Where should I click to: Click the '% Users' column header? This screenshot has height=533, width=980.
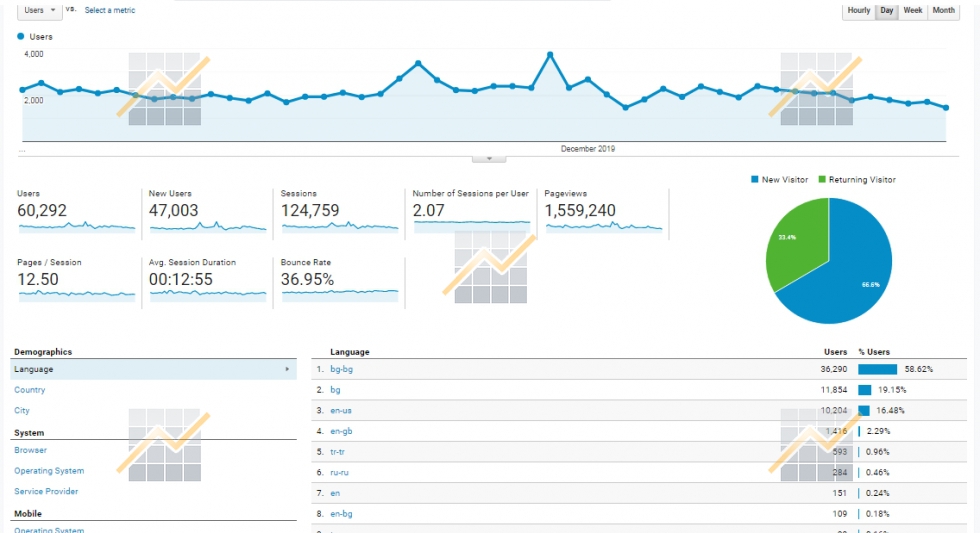coord(874,352)
